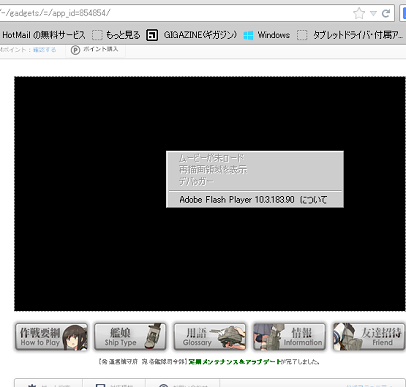Viewport: 406px width, 387px height.
Task: Open 艦娘 Ship Type button
Action: pyautogui.click(x=130, y=337)
